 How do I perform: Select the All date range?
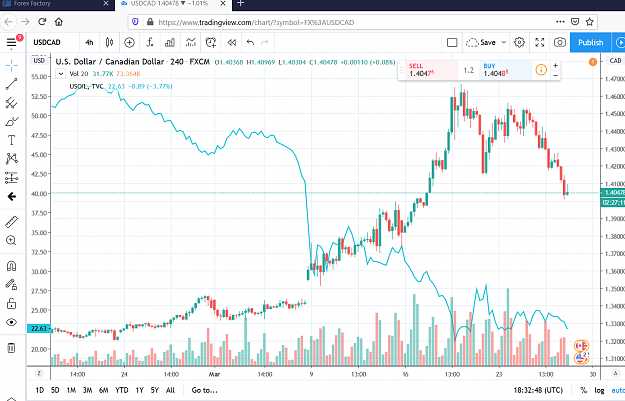[170, 390]
